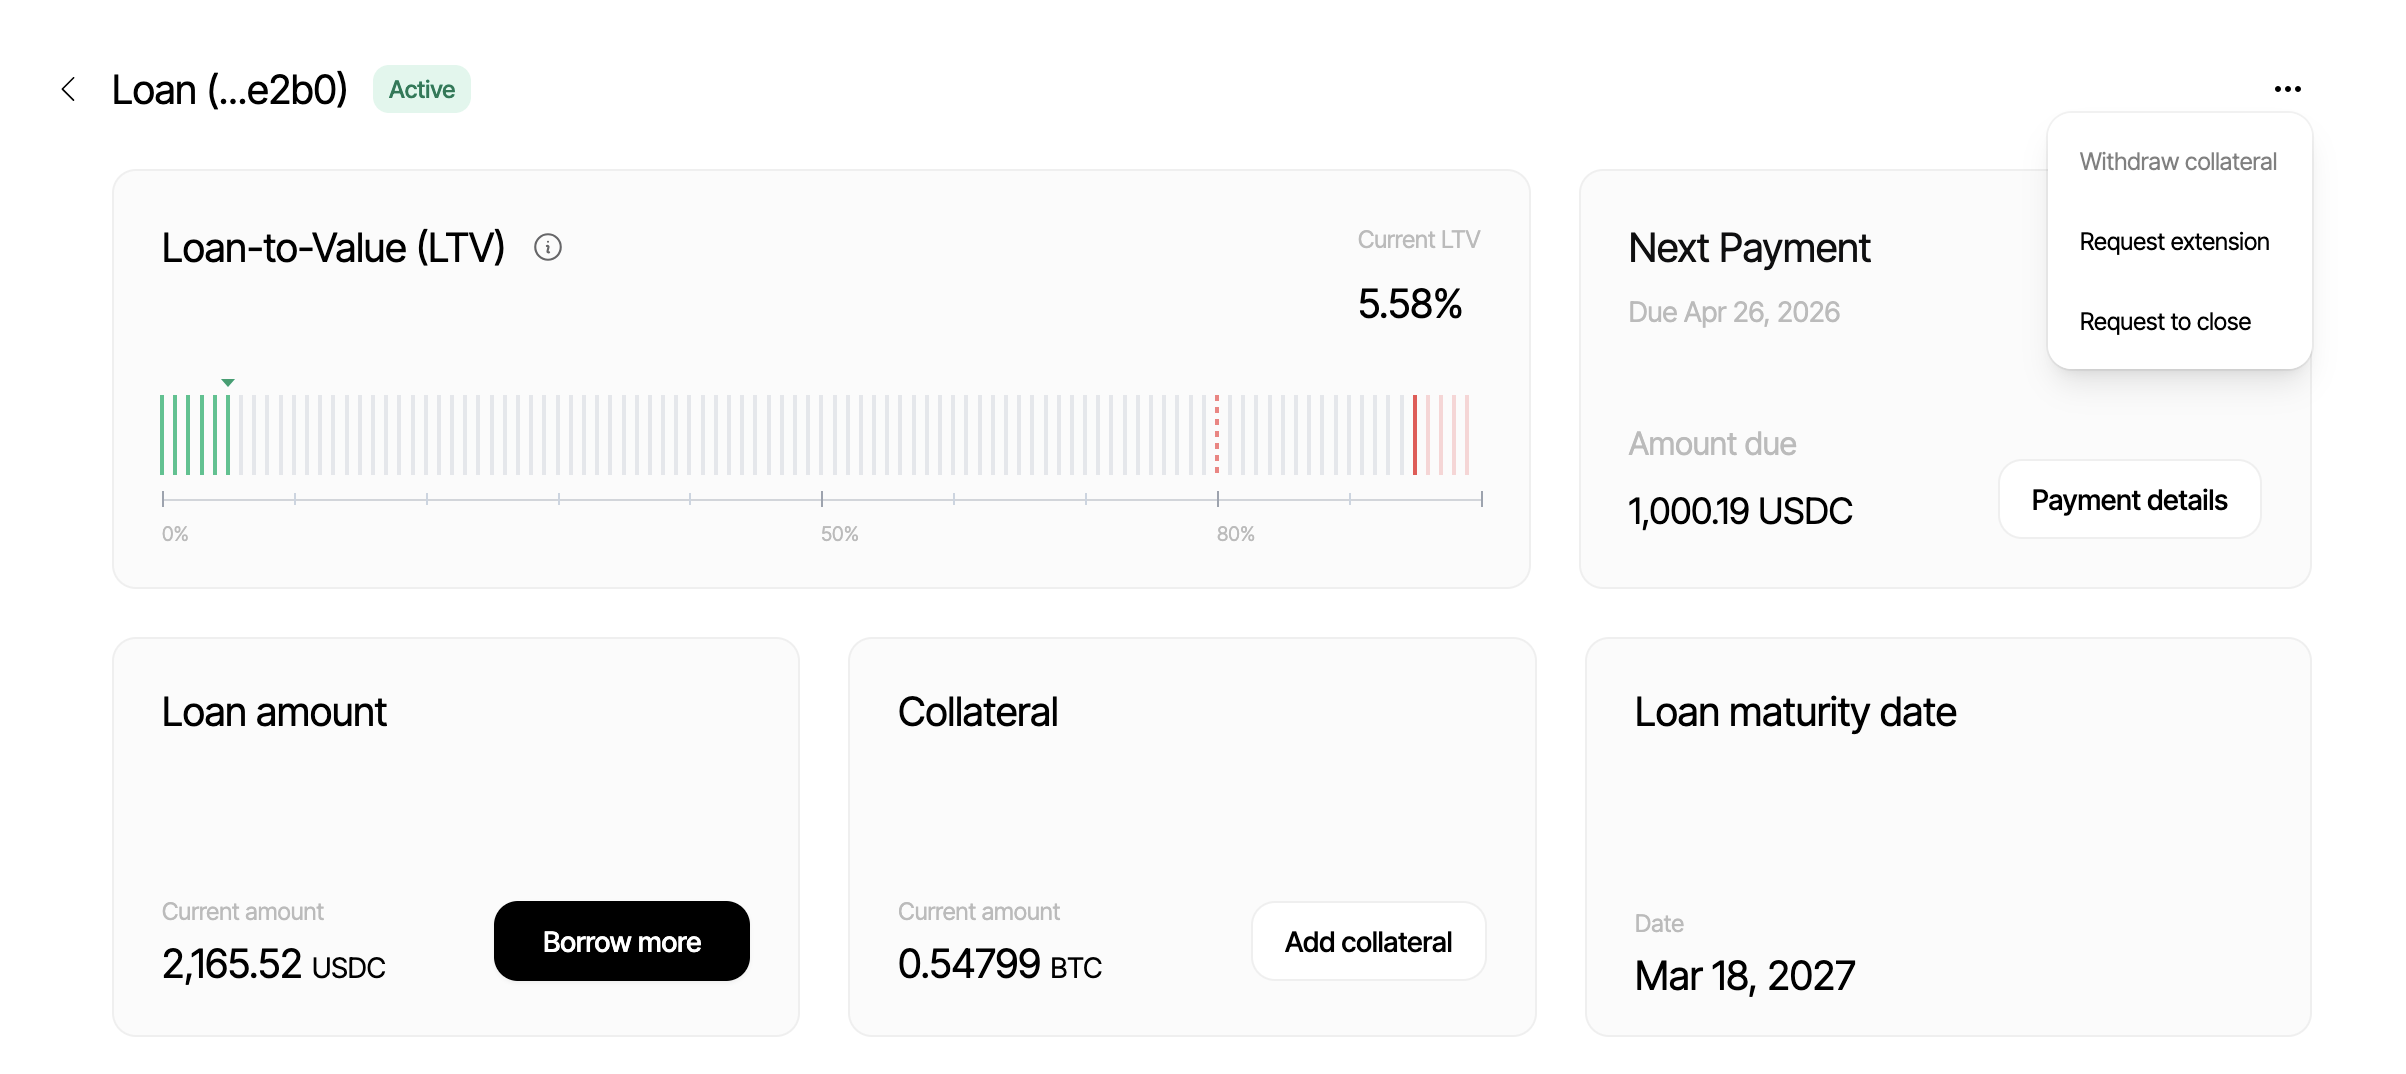Image resolution: width=2406 pixels, height=1074 pixels.
Task: Click the Add collateral button
Action: tap(1368, 940)
